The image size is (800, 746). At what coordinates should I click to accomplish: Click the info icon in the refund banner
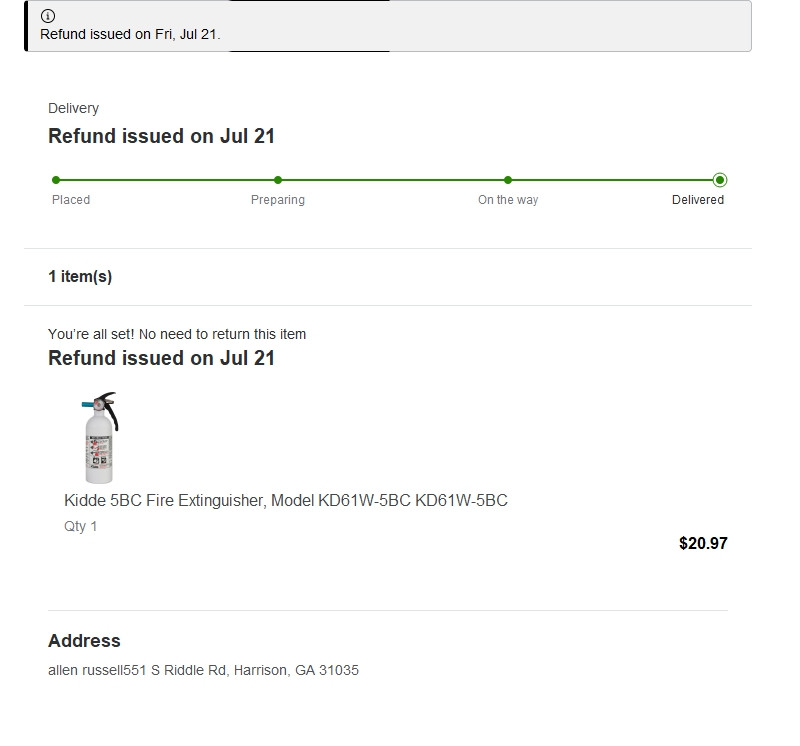(48, 16)
